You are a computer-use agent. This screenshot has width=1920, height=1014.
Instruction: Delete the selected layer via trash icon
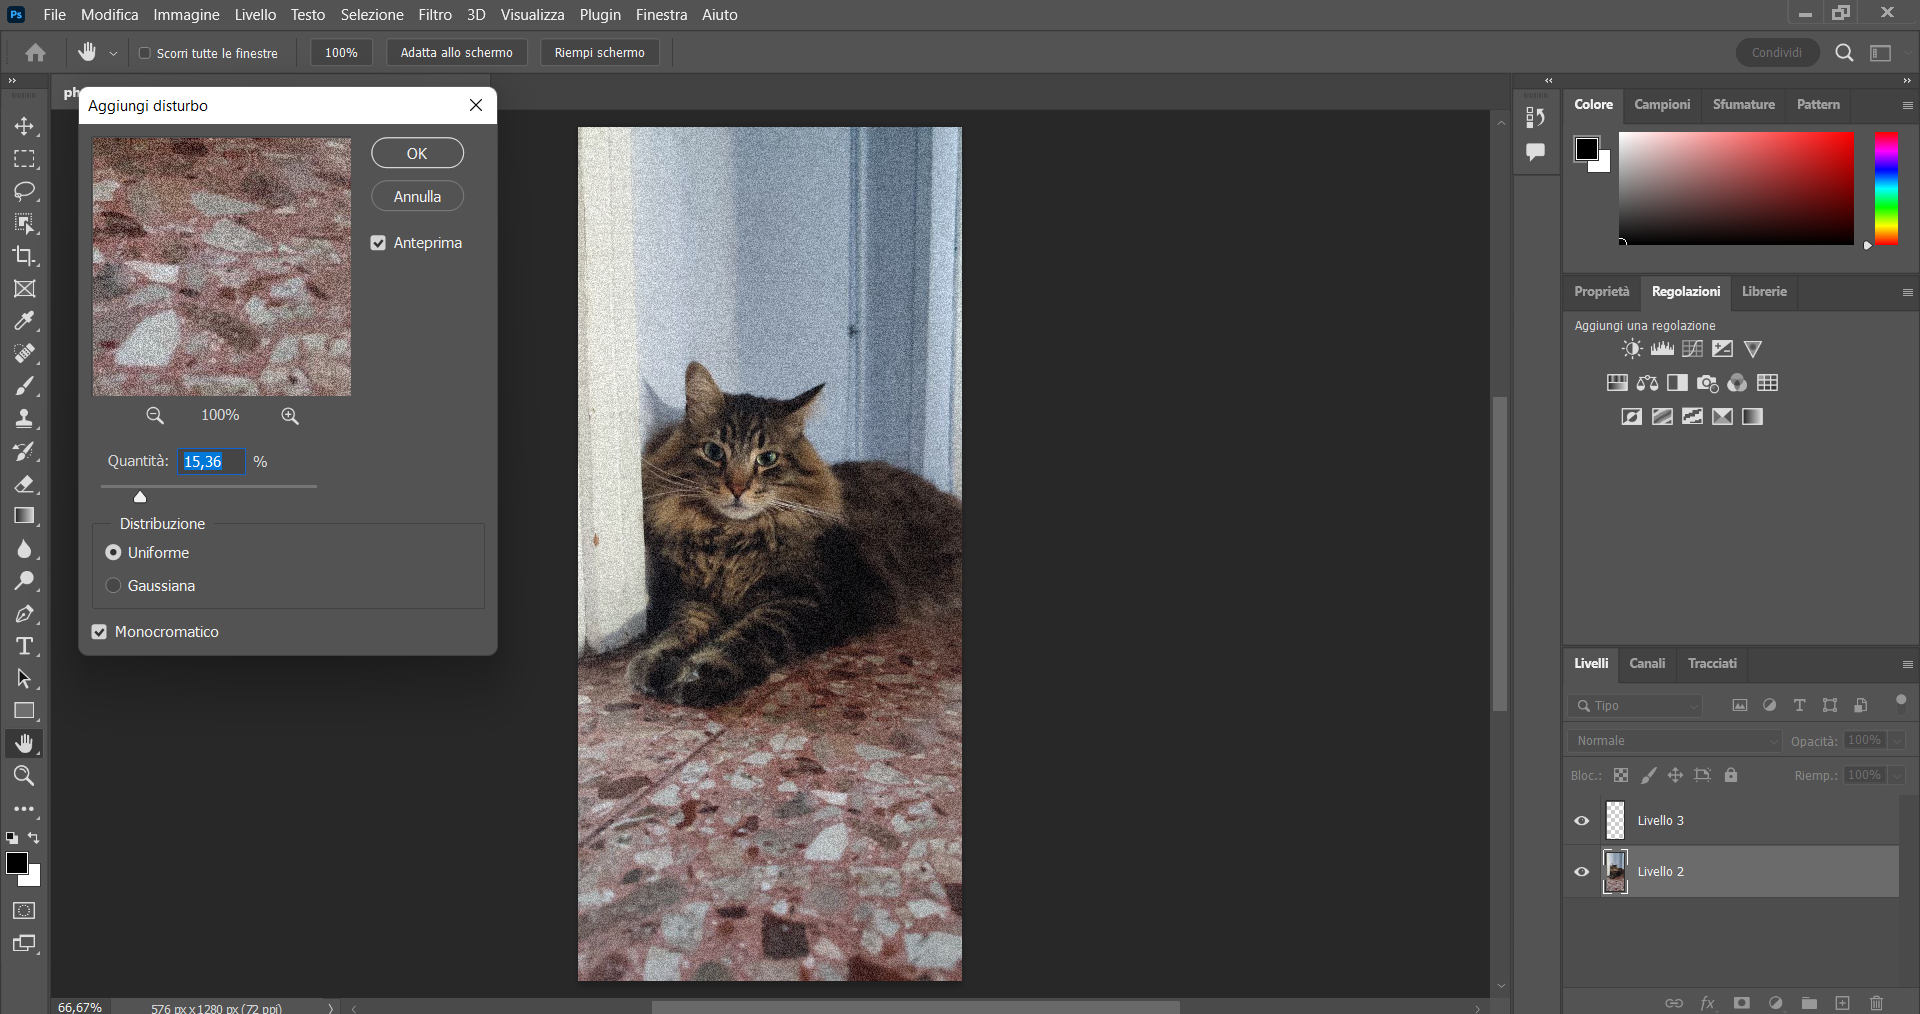tap(1876, 1003)
